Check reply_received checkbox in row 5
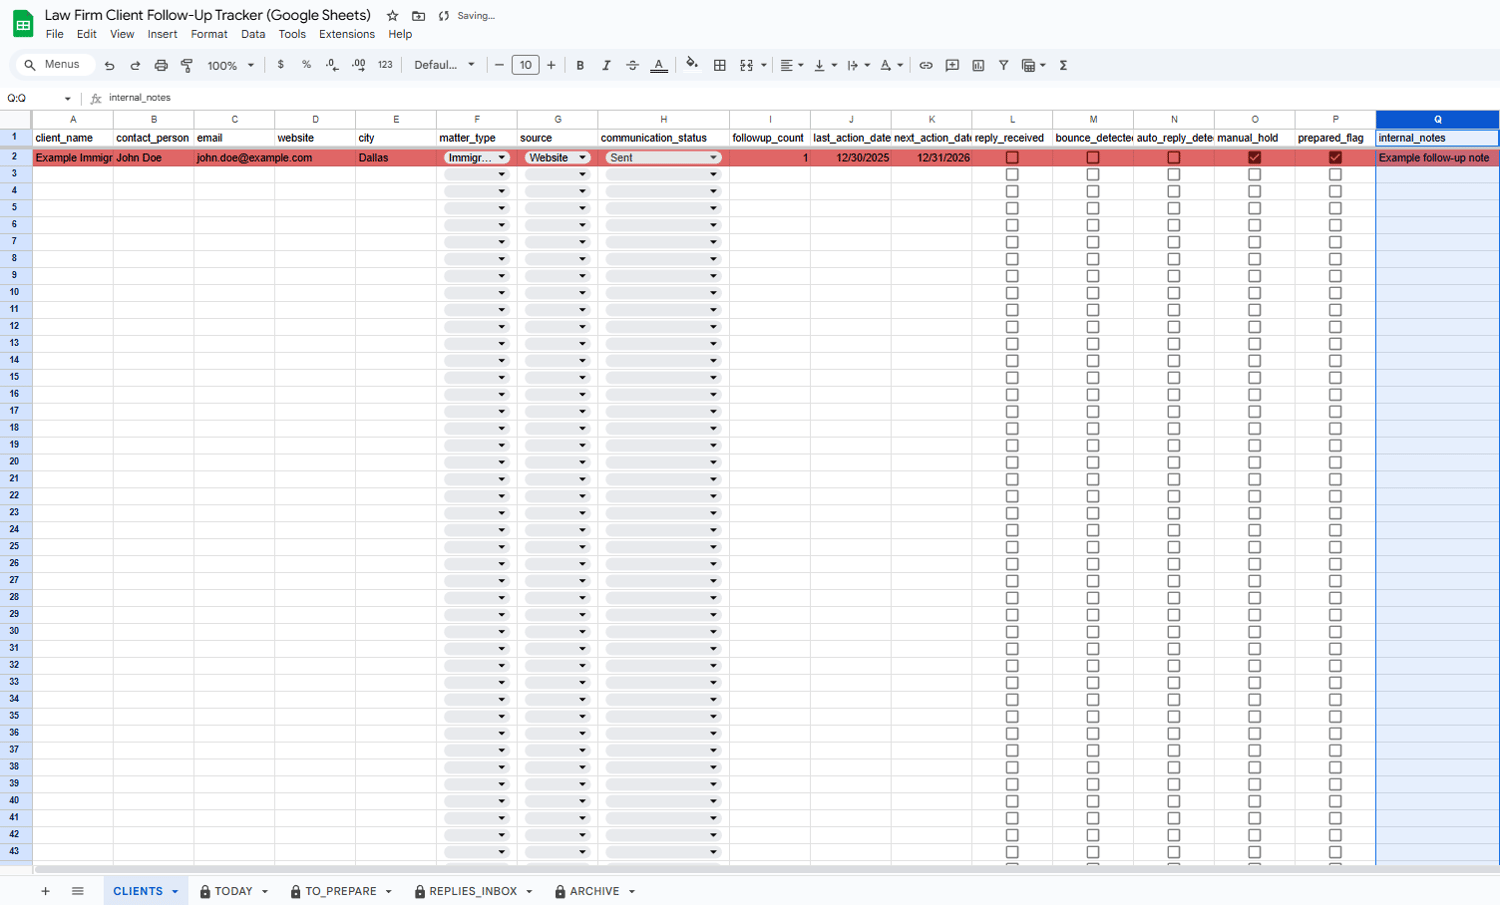 click(x=1012, y=208)
